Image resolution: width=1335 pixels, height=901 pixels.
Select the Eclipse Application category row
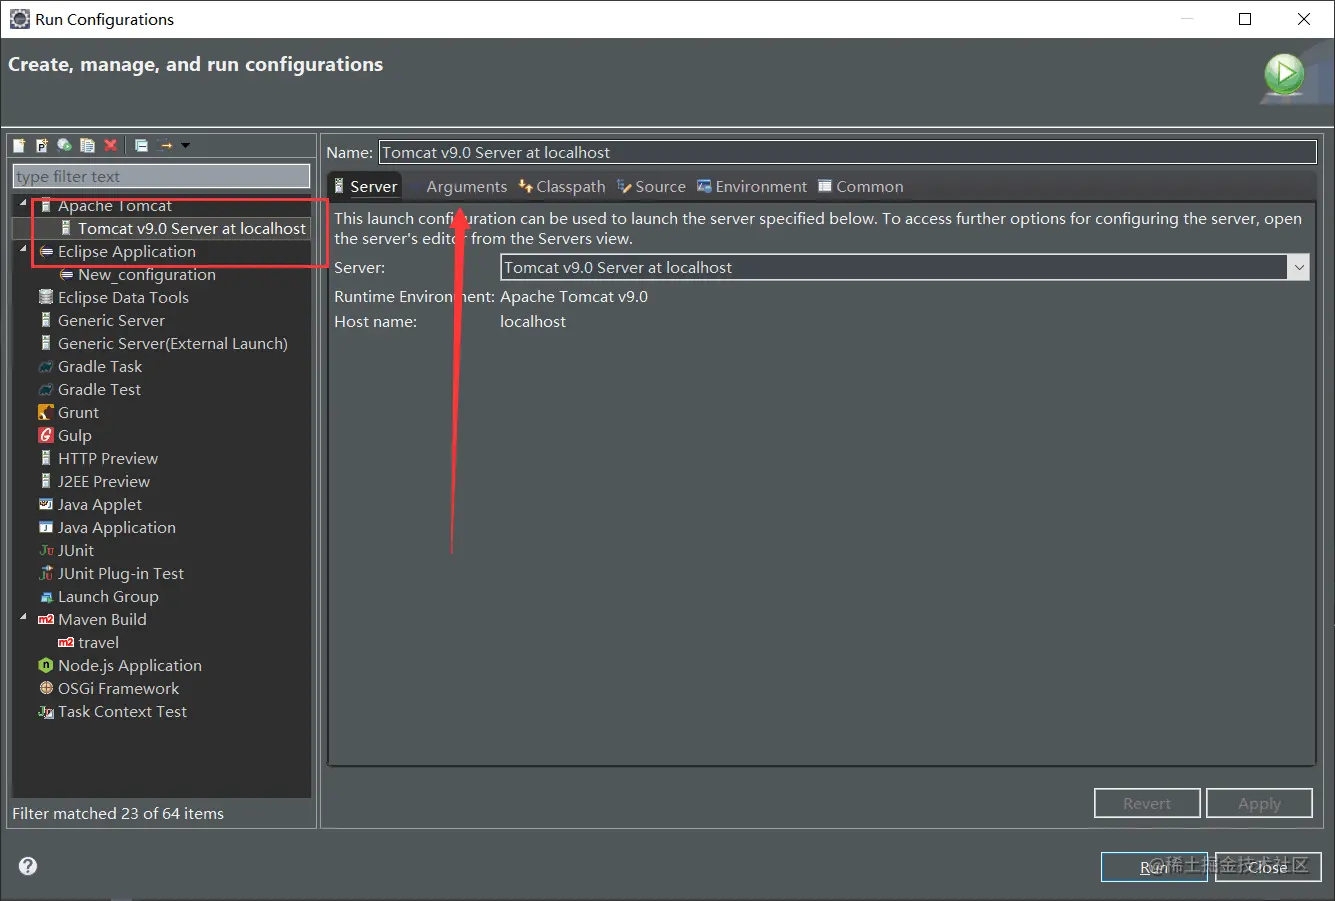pyautogui.click(x=127, y=251)
